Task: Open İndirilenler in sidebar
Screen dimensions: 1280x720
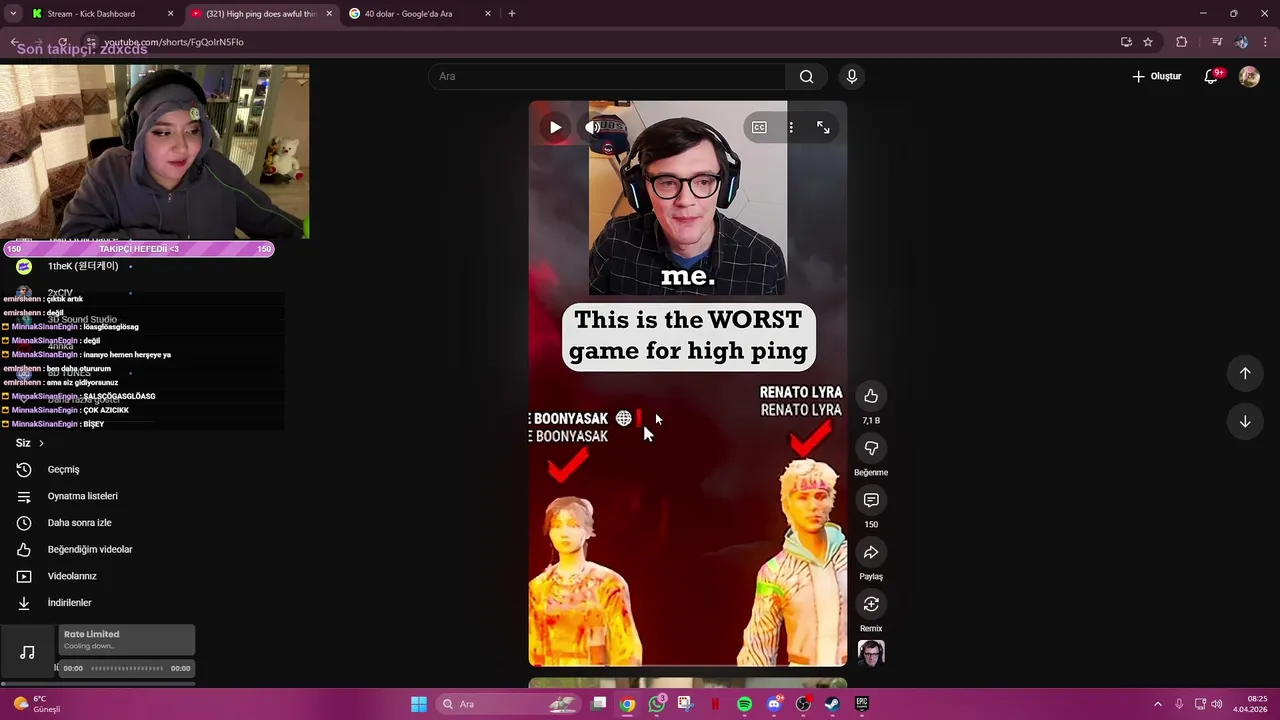Action: click(69, 603)
